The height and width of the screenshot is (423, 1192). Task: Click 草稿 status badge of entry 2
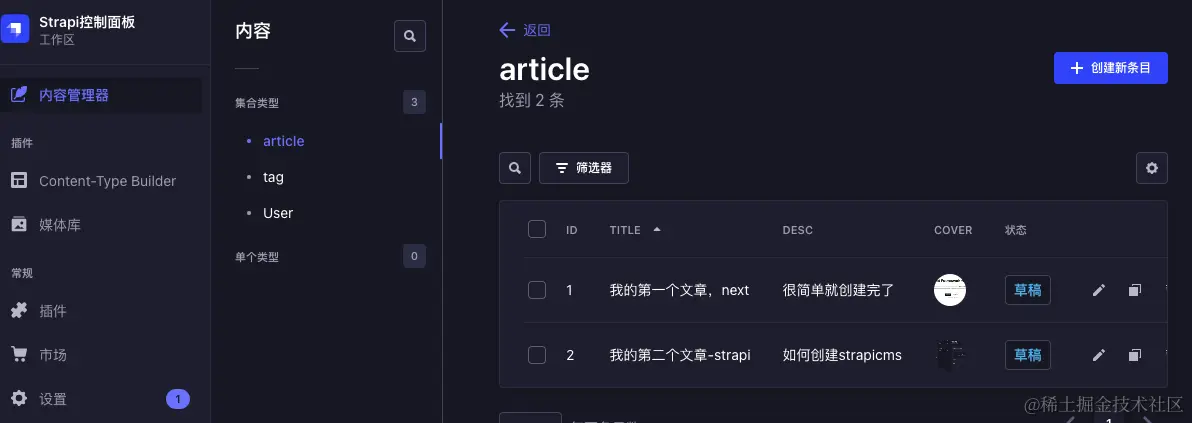tap(1028, 355)
